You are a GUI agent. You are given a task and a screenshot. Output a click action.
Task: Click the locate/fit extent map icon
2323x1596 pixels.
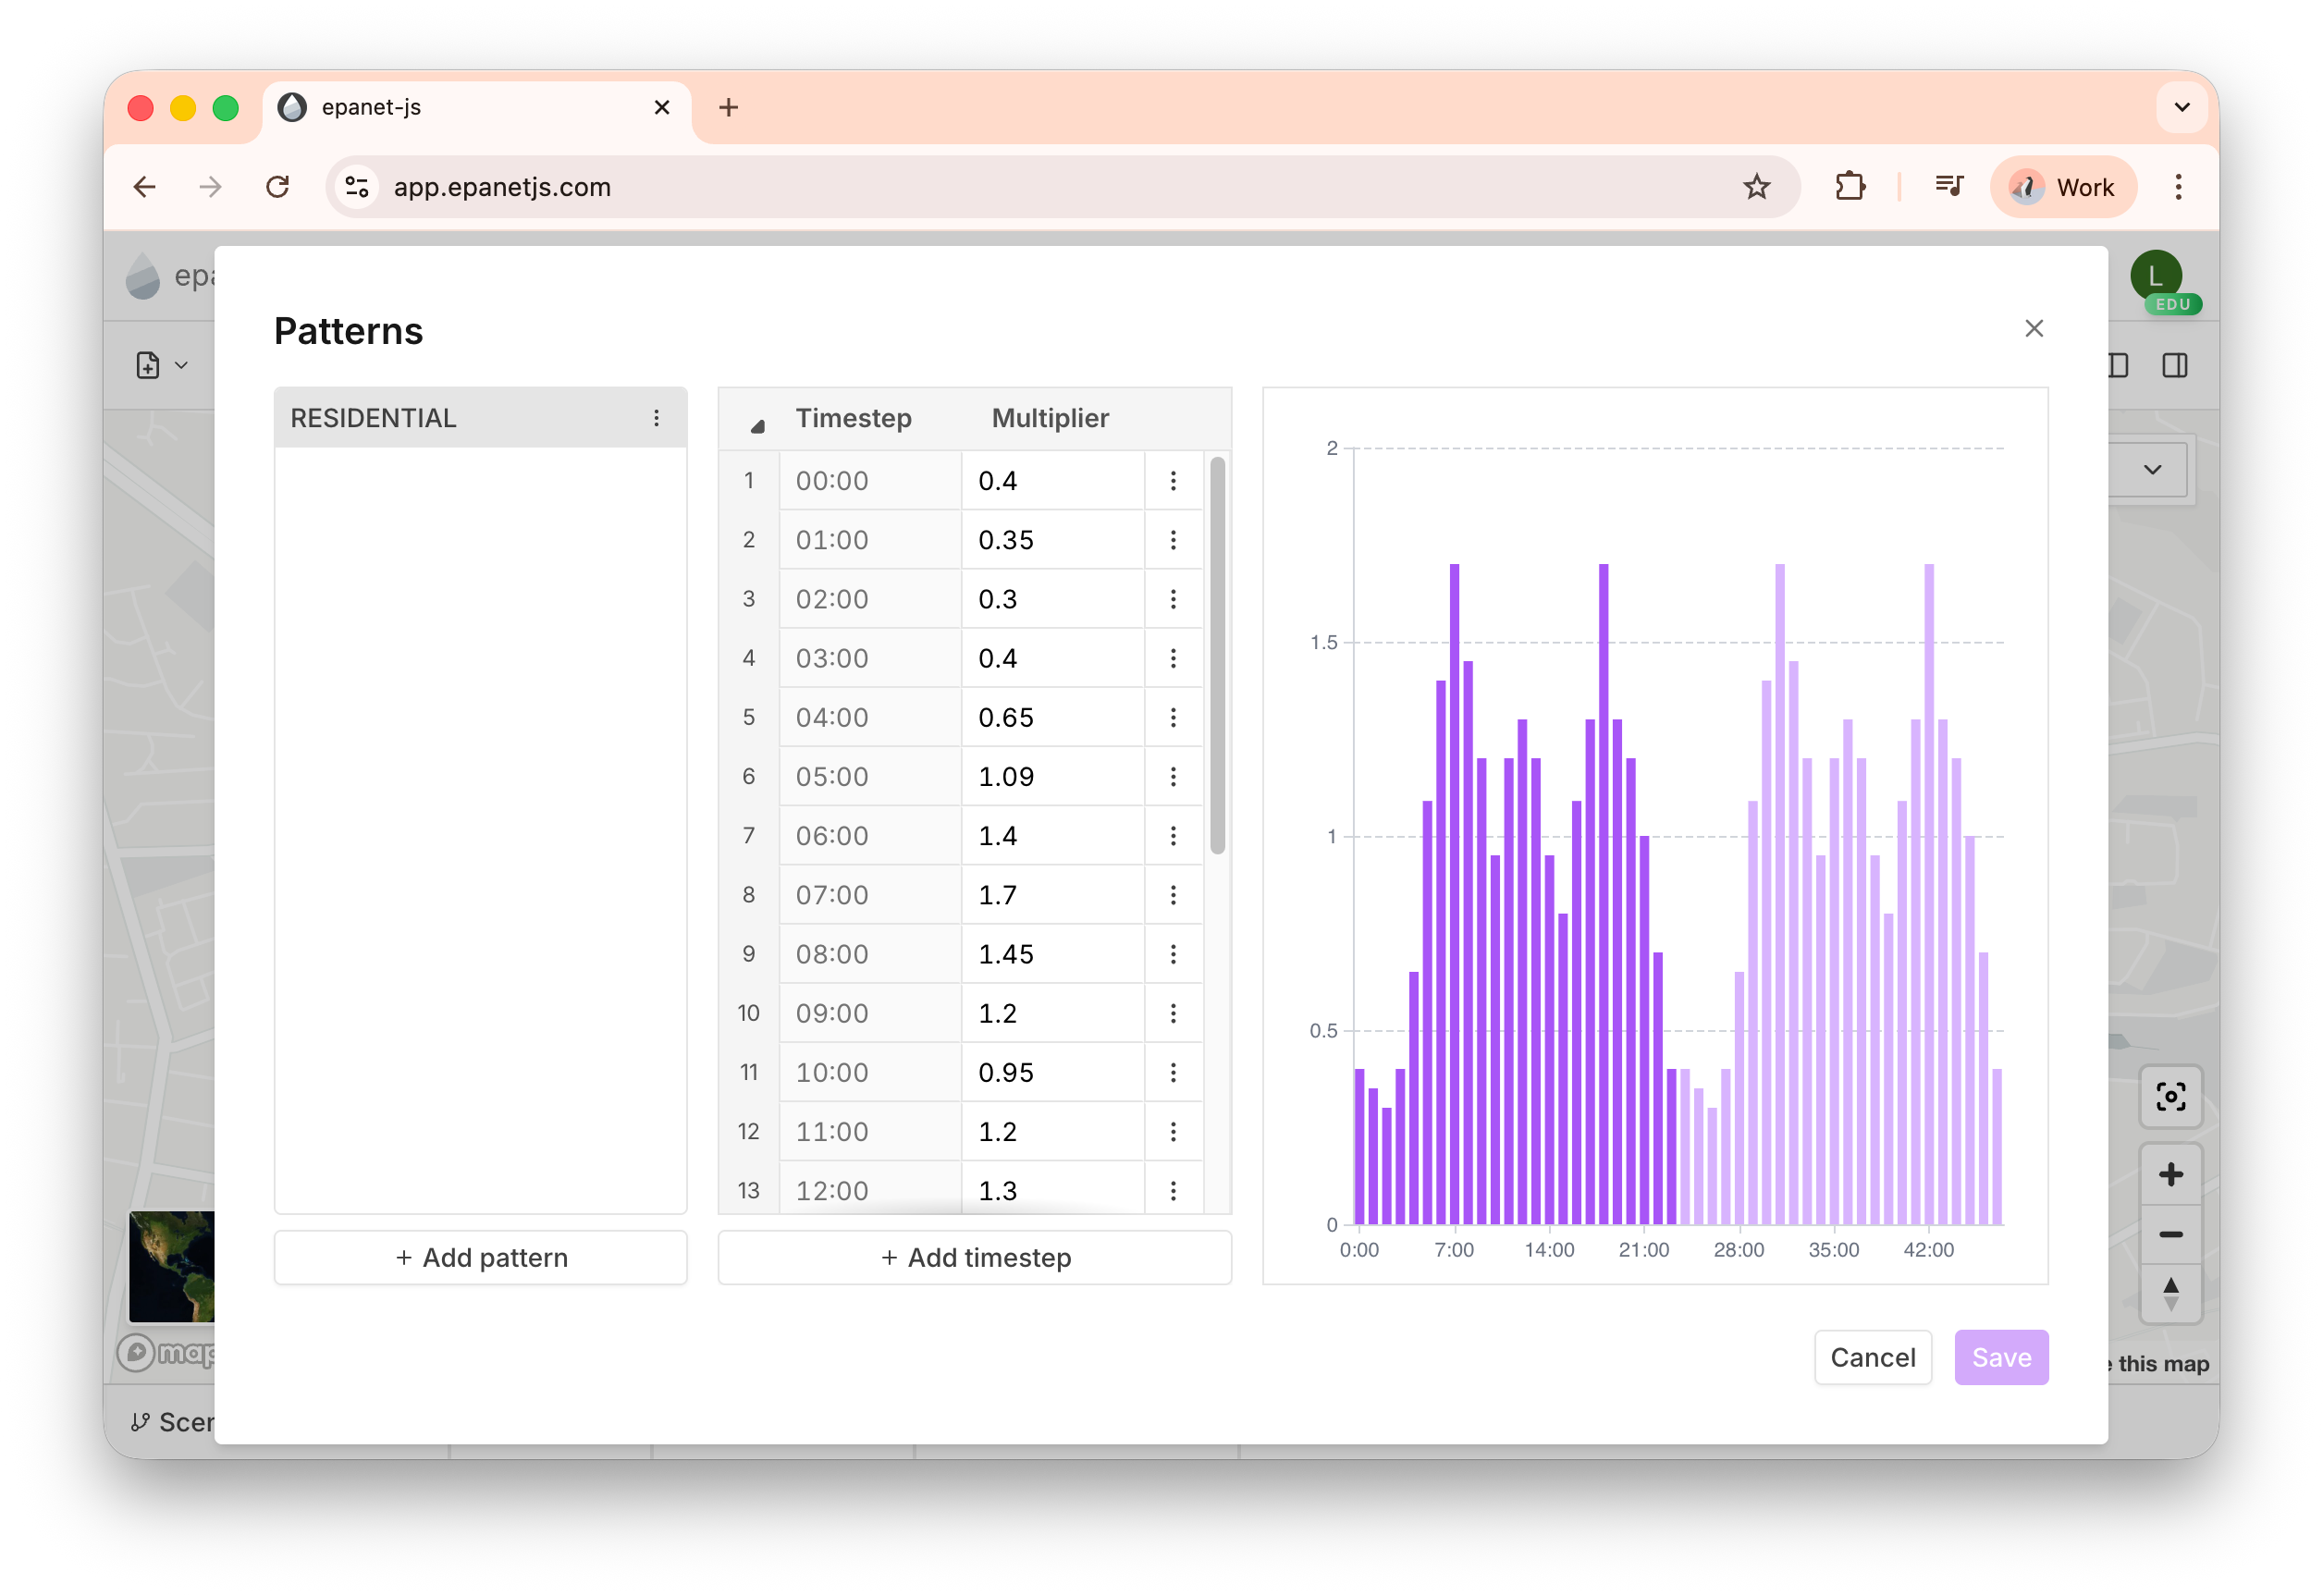[2170, 1097]
